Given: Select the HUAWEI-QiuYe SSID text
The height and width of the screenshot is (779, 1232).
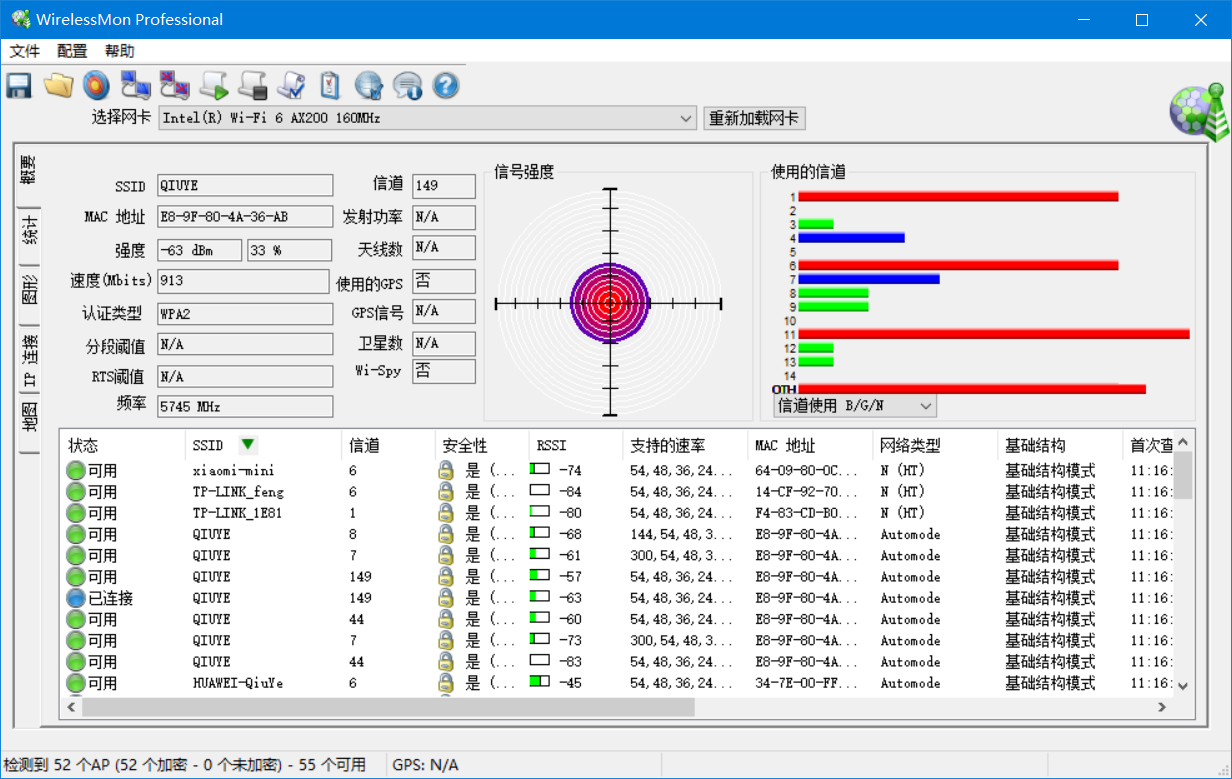Looking at the screenshot, I should [237, 683].
